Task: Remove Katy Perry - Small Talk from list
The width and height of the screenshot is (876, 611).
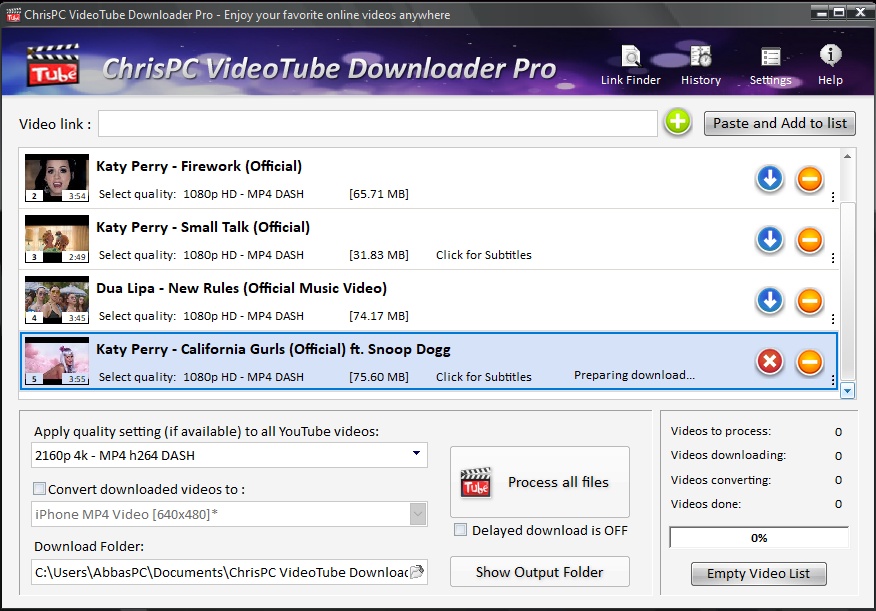Action: pos(810,240)
